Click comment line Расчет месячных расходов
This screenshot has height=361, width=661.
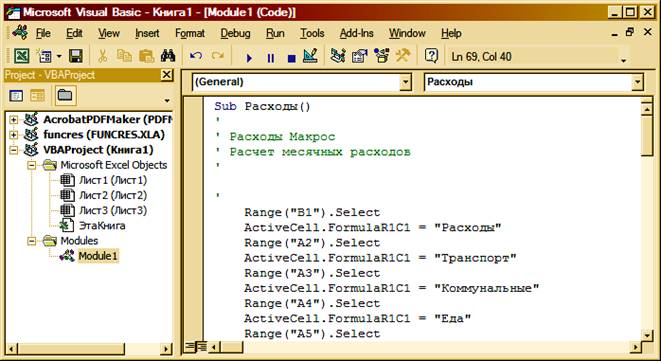pos(320,152)
